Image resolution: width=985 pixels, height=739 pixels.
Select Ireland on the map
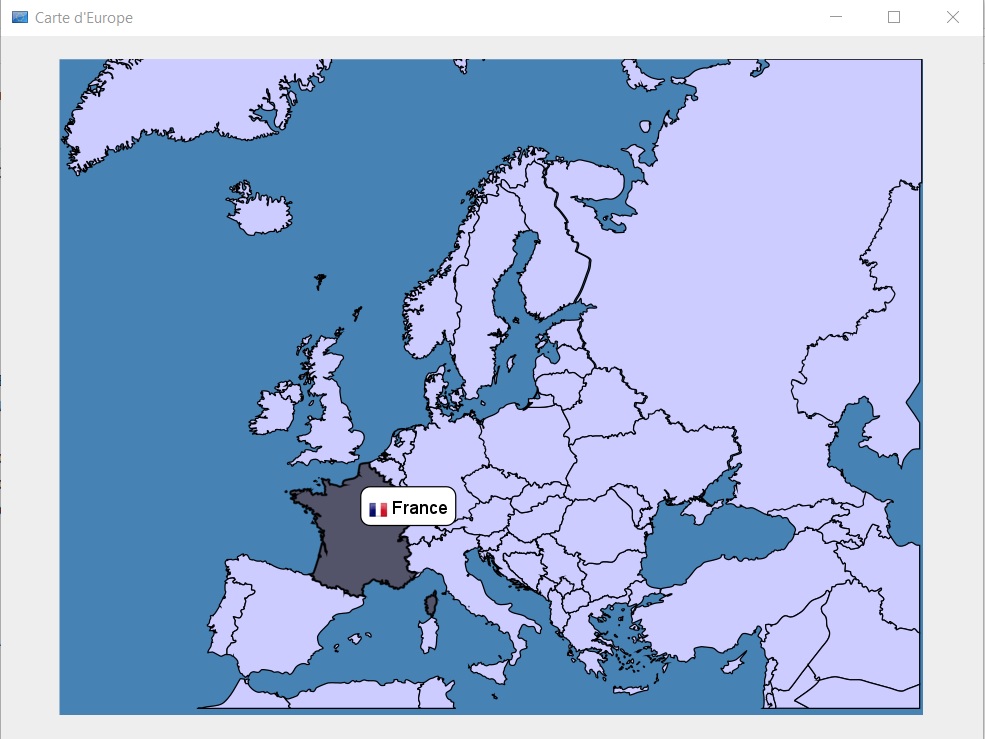pos(273,412)
